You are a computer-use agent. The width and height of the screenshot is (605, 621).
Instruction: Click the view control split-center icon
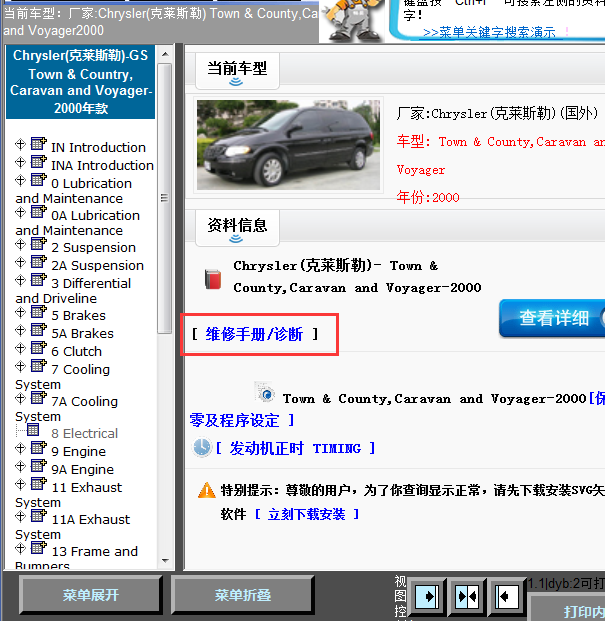pyautogui.click(x=467, y=596)
